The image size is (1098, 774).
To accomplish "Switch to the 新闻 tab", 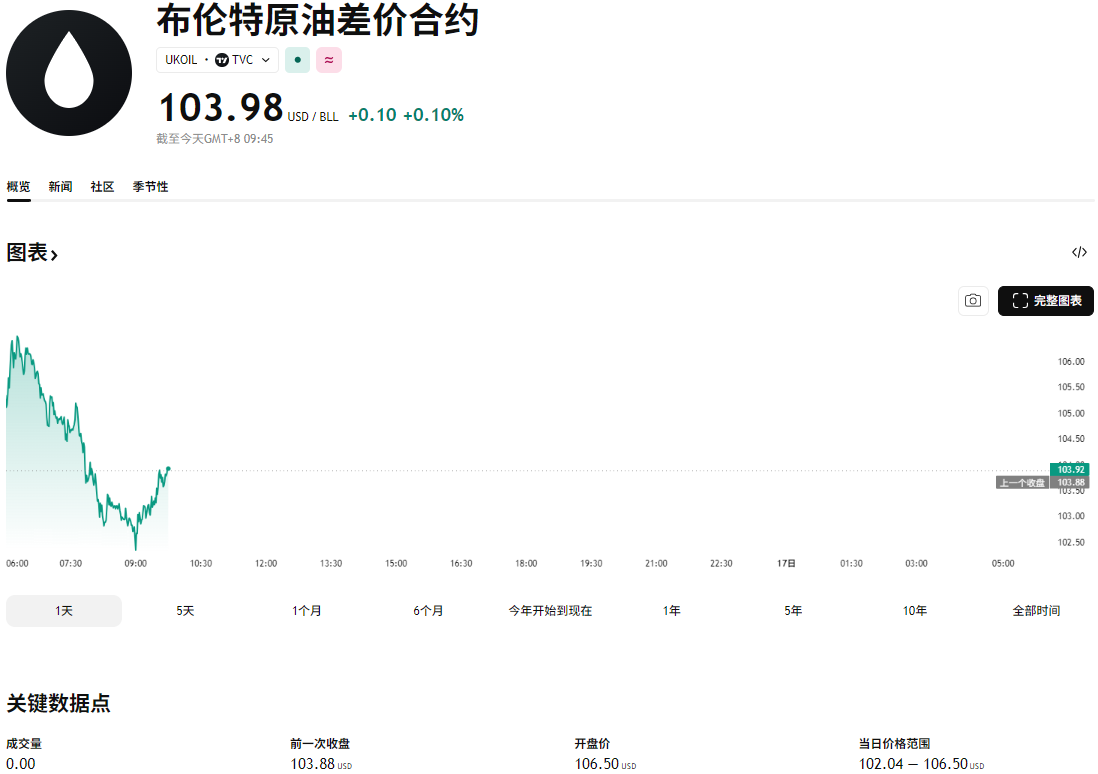I will [60, 187].
